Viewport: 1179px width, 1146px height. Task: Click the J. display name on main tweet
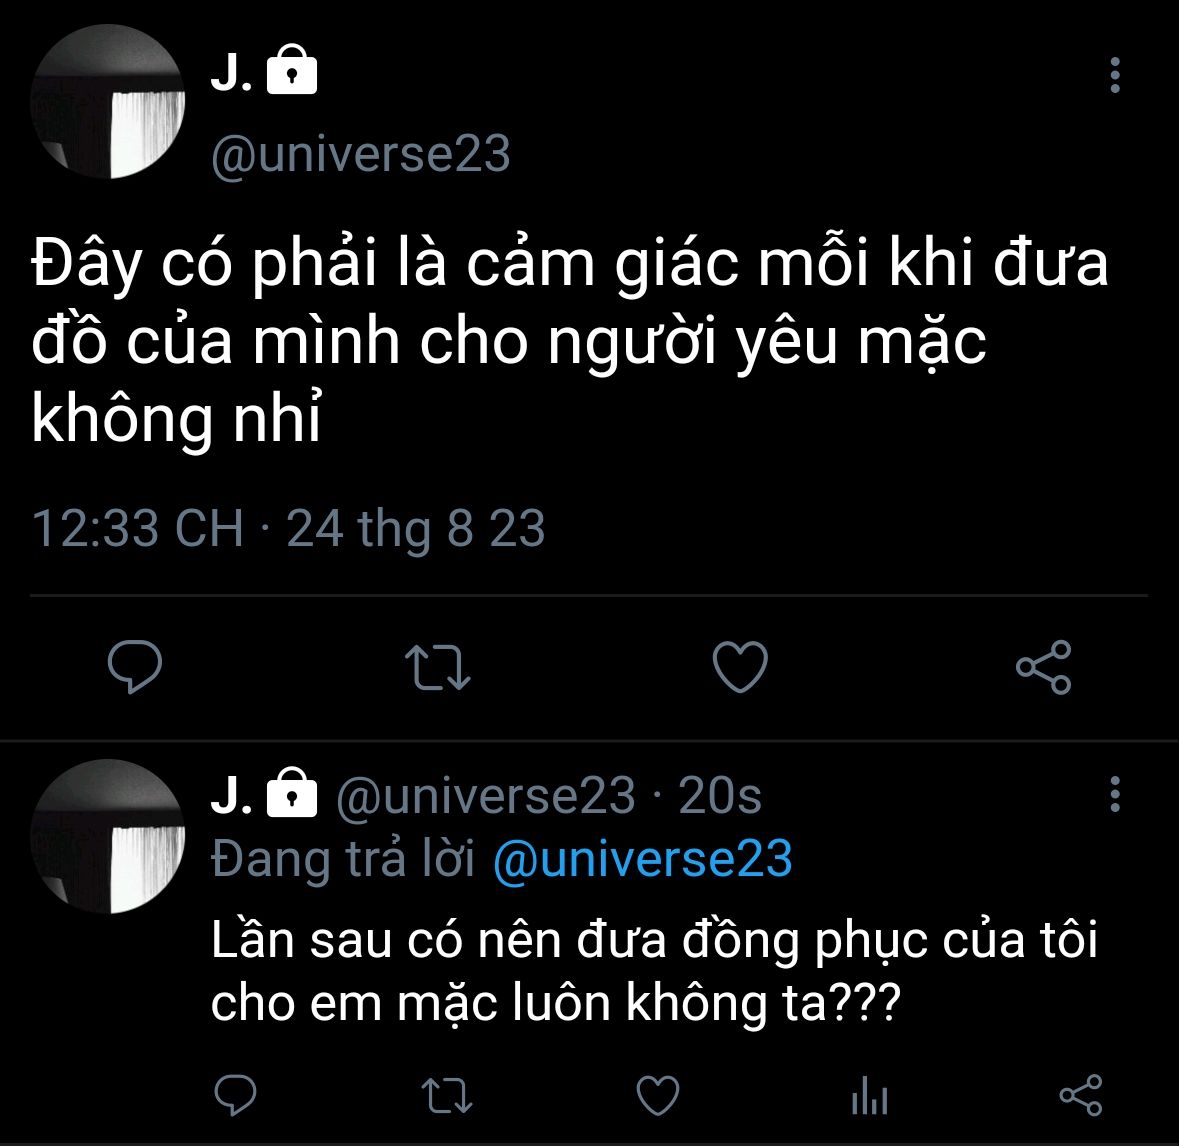tap(232, 73)
